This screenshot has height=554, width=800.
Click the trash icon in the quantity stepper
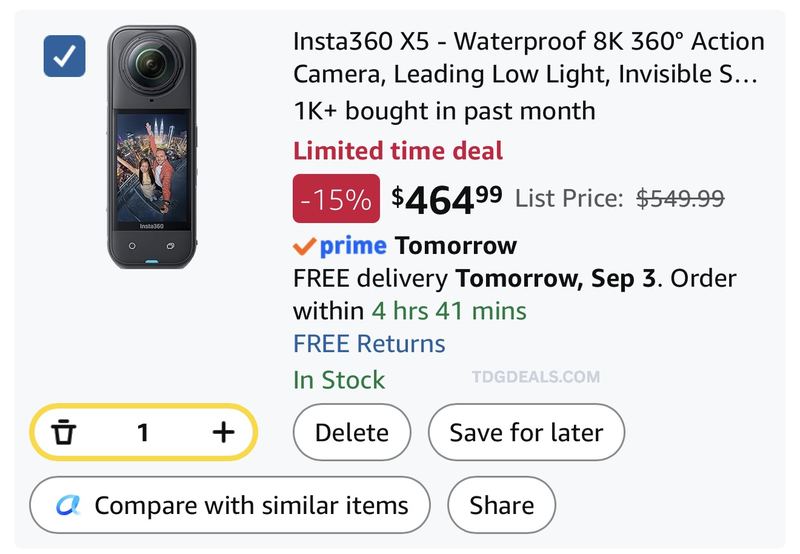click(x=64, y=432)
